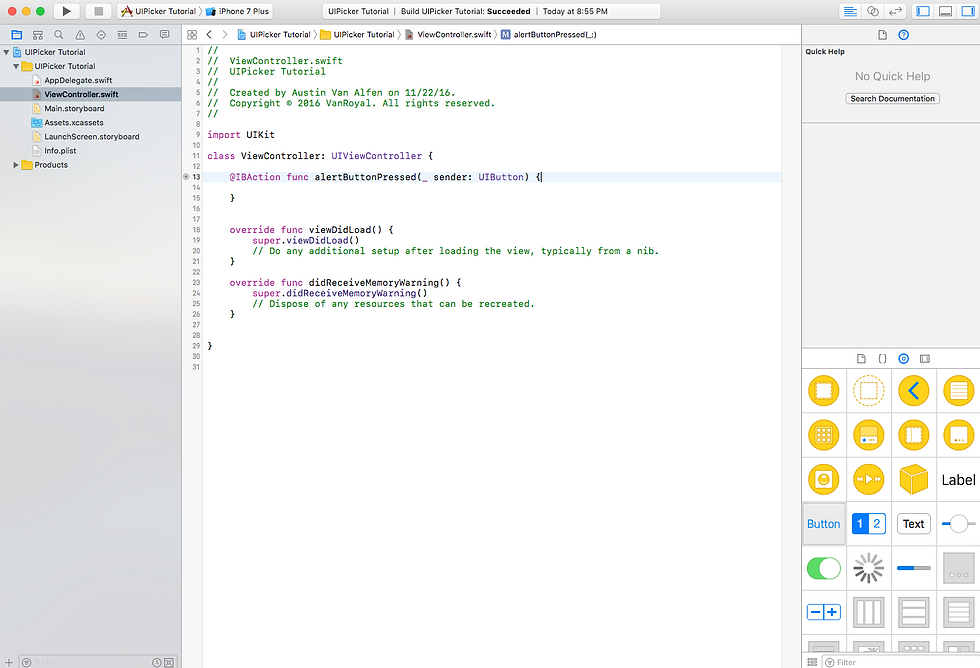Open Info.plist in the navigator
This screenshot has height=668, width=980.
click(60, 151)
